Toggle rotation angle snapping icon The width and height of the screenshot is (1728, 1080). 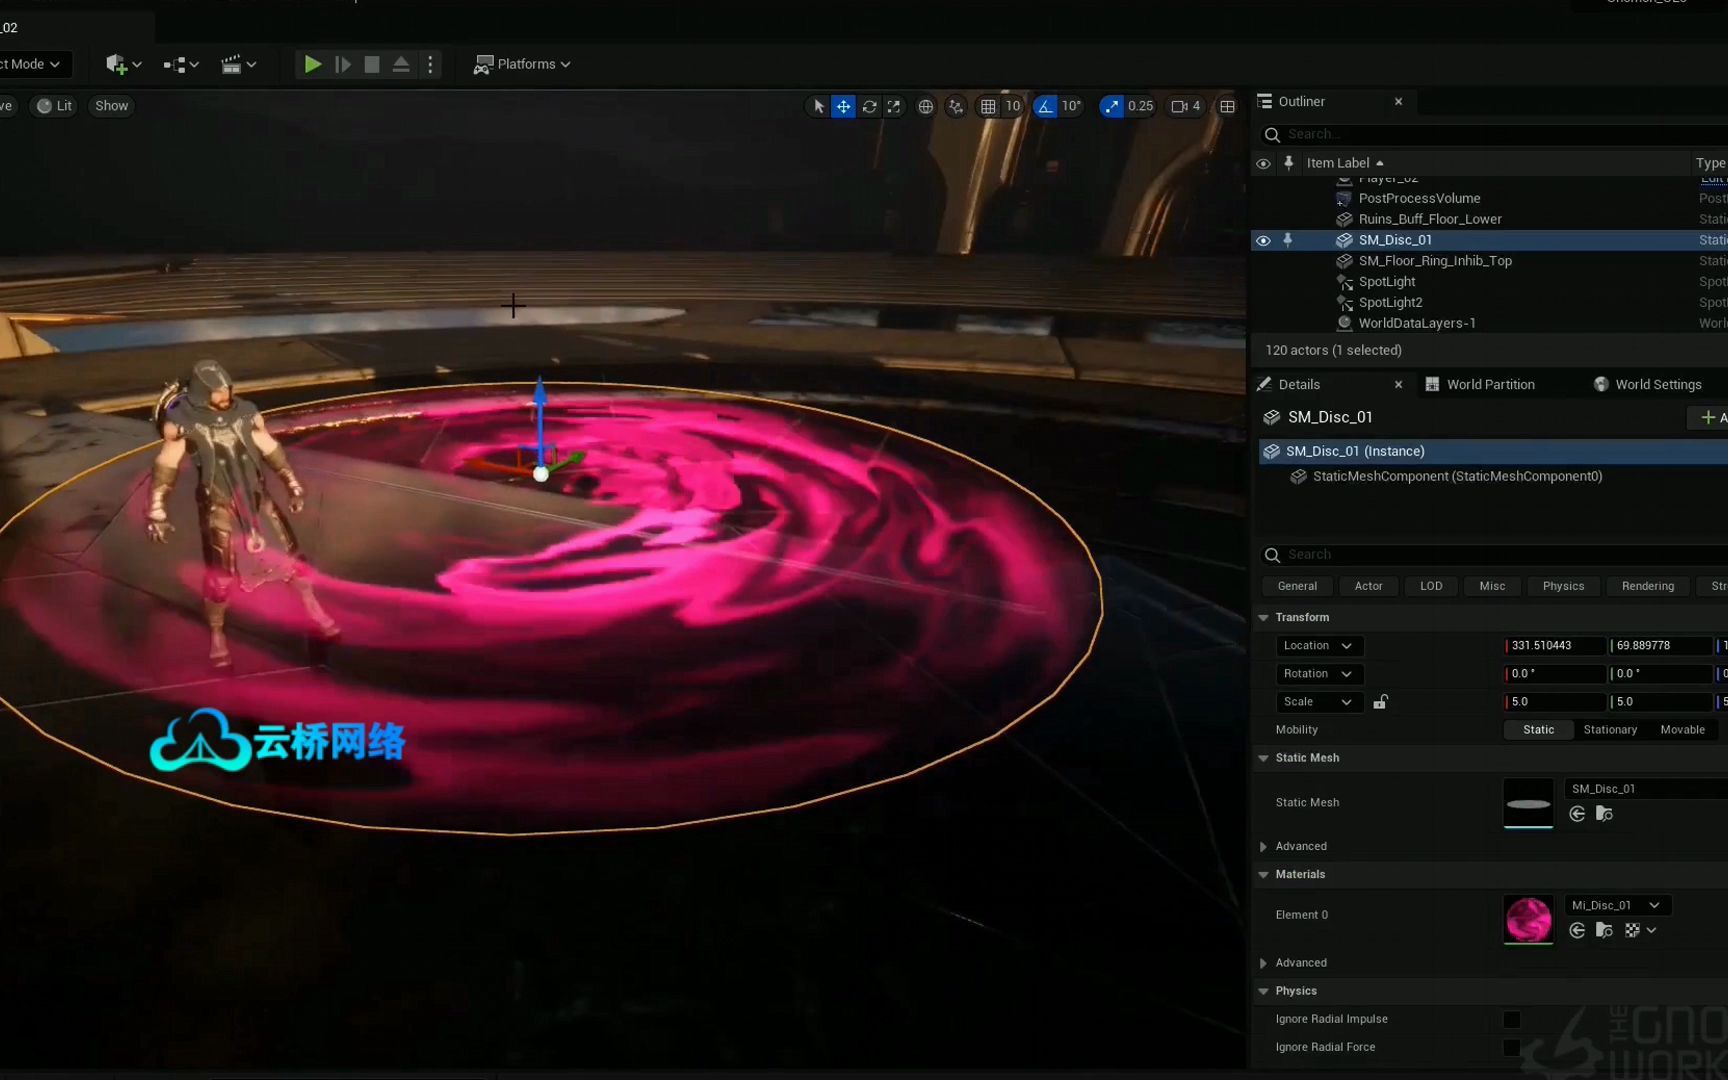point(1045,106)
